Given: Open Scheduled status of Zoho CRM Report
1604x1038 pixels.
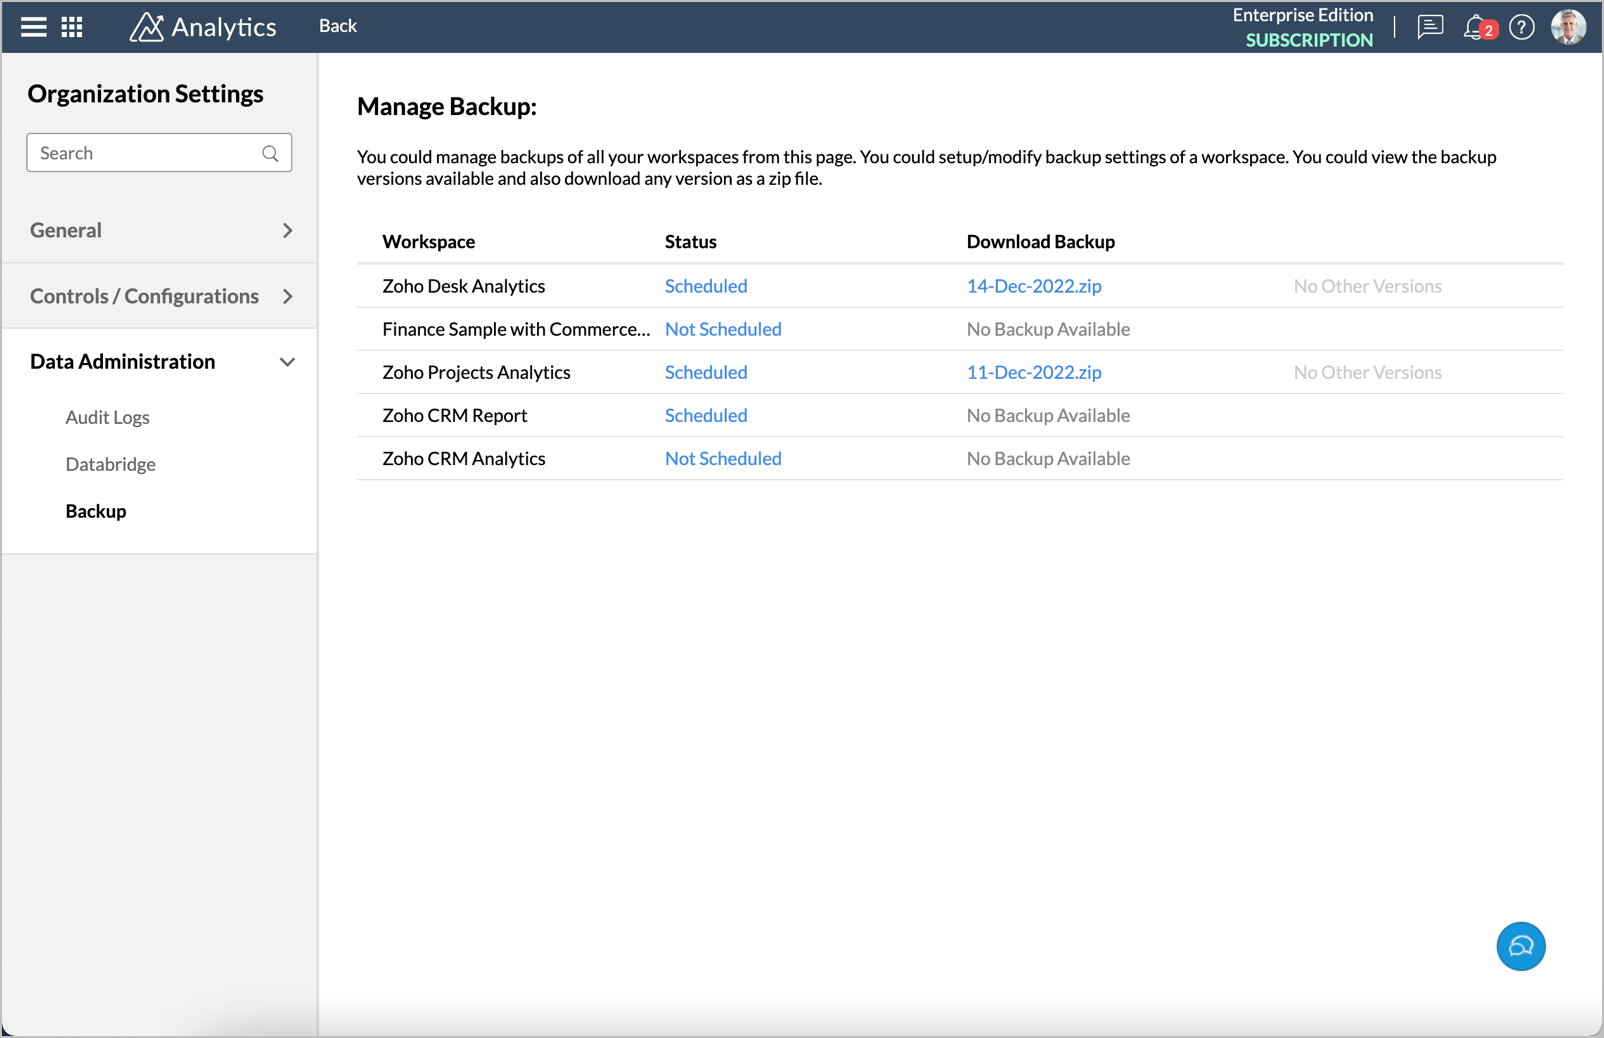Looking at the screenshot, I should [706, 415].
